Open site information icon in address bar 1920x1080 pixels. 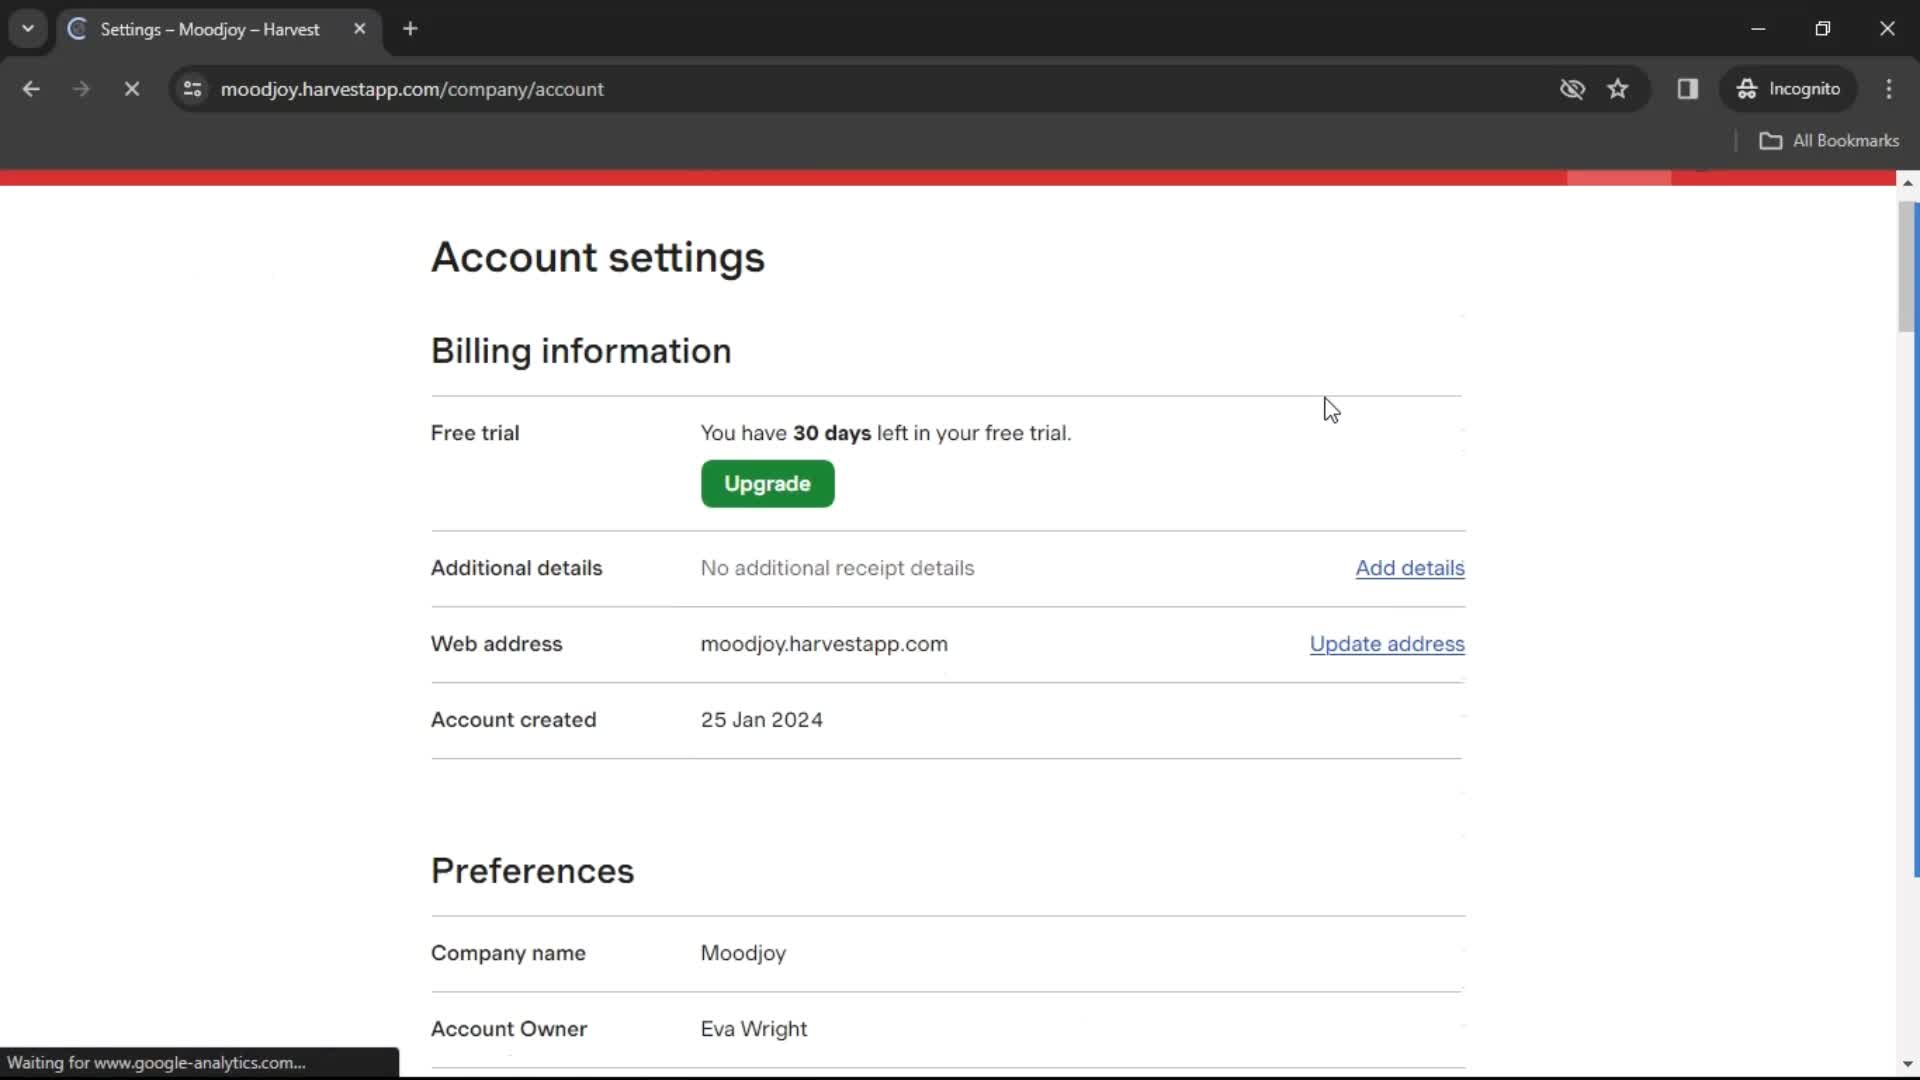pyautogui.click(x=193, y=89)
